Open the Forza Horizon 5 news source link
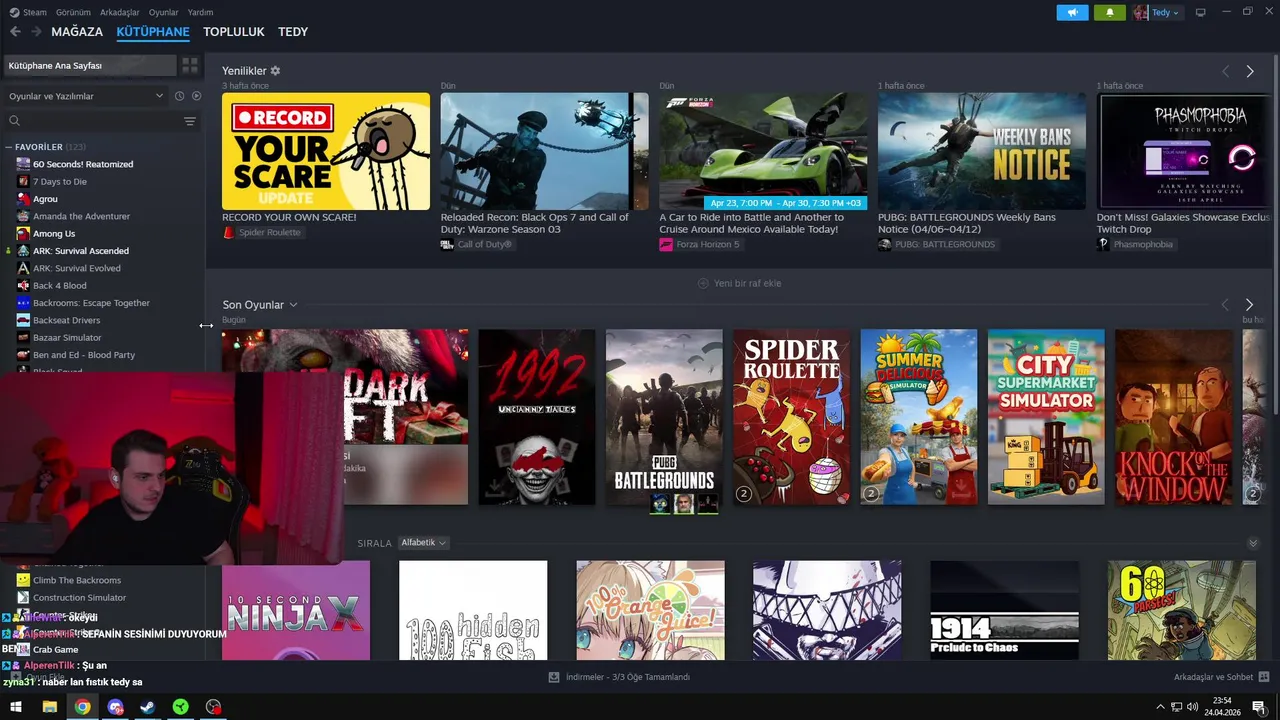Viewport: 1280px width, 720px height. click(700, 245)
